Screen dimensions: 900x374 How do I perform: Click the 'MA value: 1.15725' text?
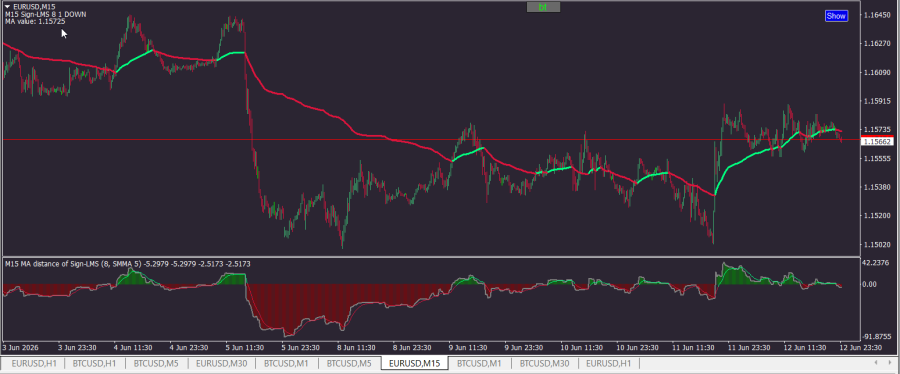(x=35, y=21)
